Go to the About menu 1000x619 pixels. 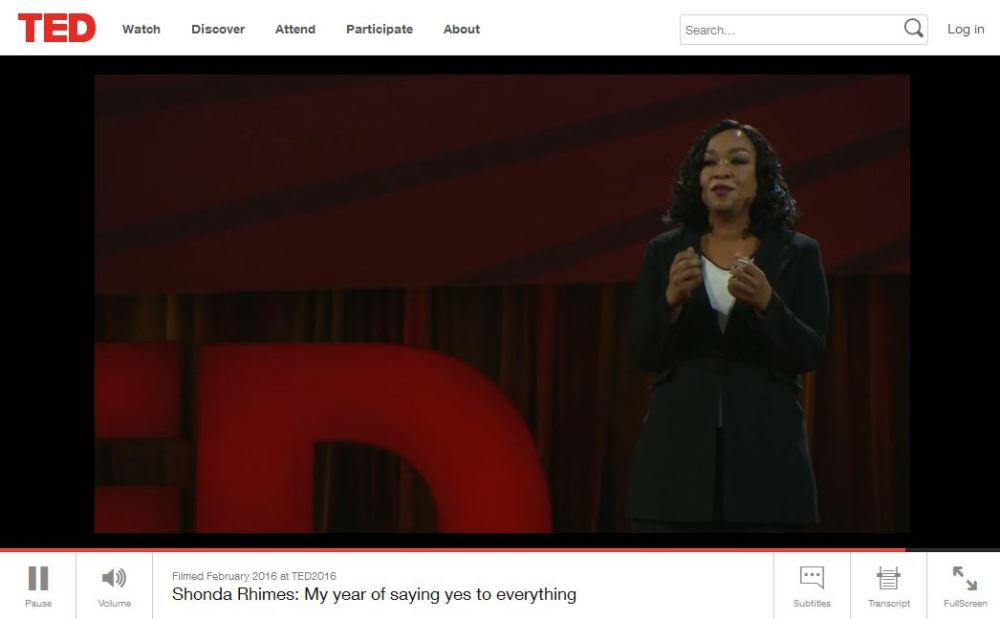[461, 29]
